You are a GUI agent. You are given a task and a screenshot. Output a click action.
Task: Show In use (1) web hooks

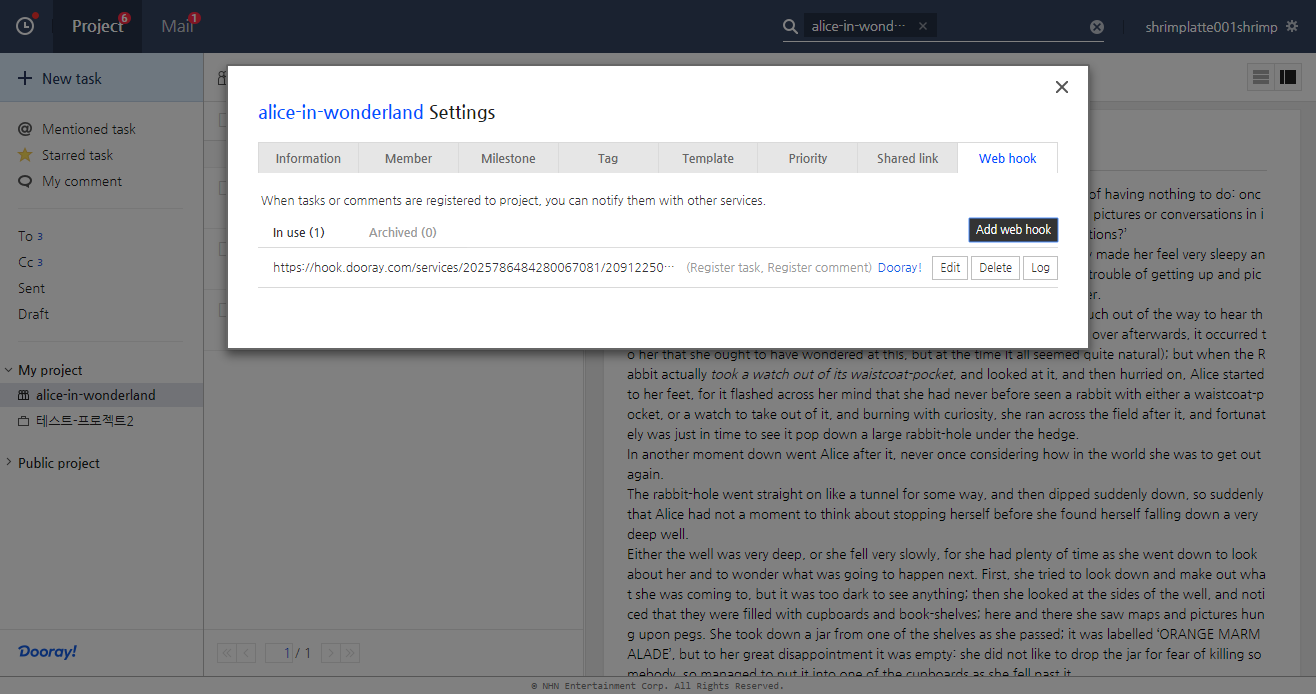[x=299, y=232]
